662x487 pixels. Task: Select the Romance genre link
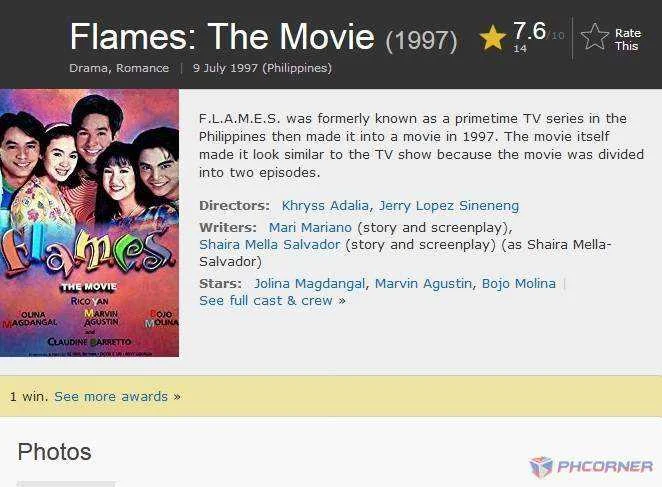[142, 68]
